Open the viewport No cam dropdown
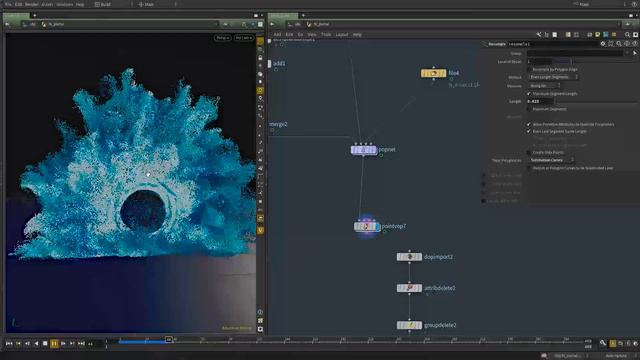 (x=244, y=38)
